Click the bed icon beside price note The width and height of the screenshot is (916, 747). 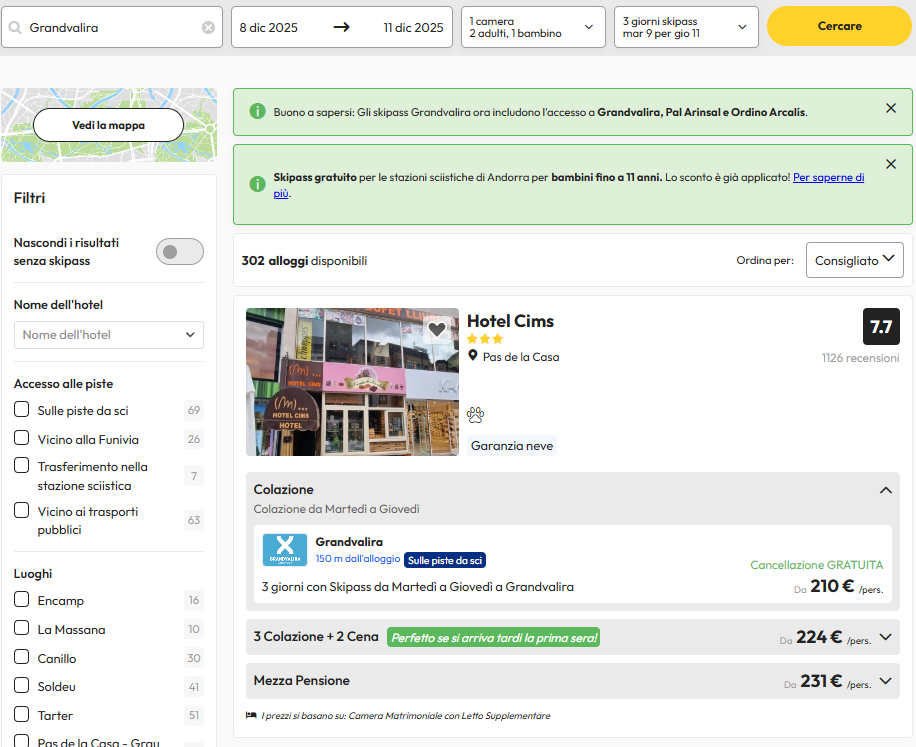point(251,715)
